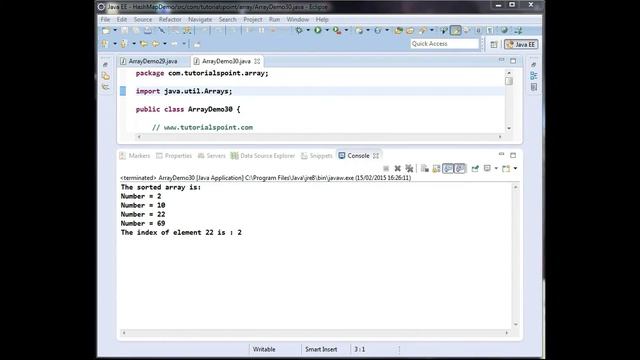Screen dimensions: 640x360
Task: Maximize the editor area
Action: (x=513, y=61)
